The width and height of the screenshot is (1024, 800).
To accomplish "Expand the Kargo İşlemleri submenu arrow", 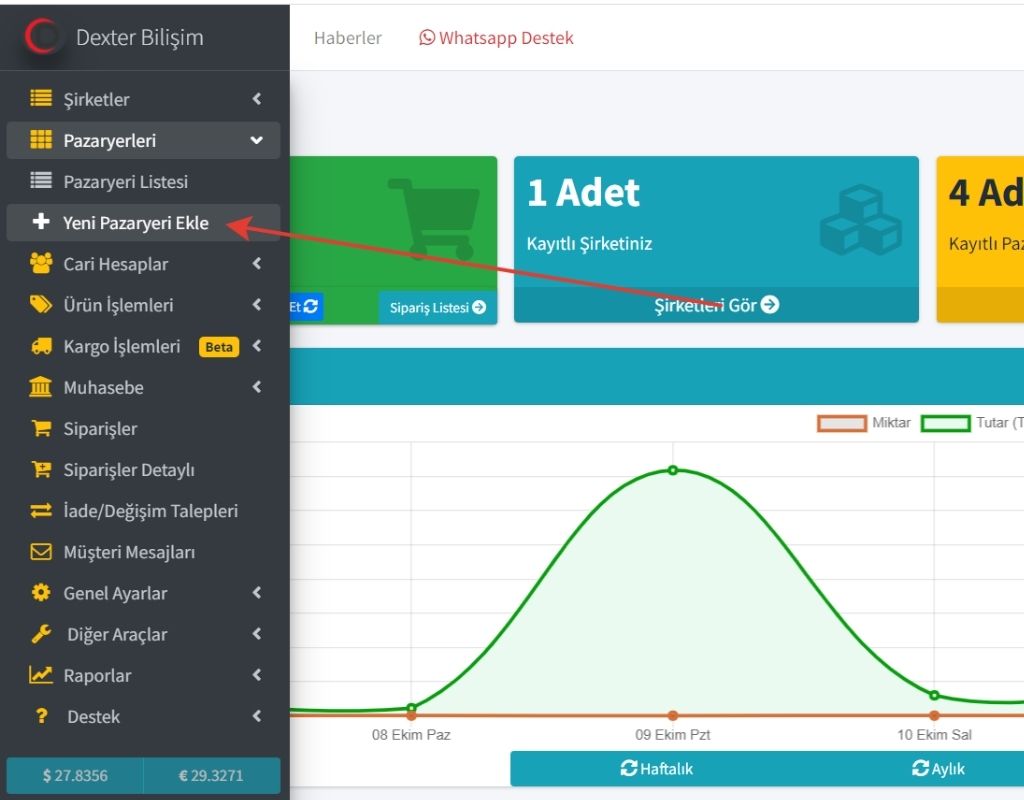I will coord(257,347).
